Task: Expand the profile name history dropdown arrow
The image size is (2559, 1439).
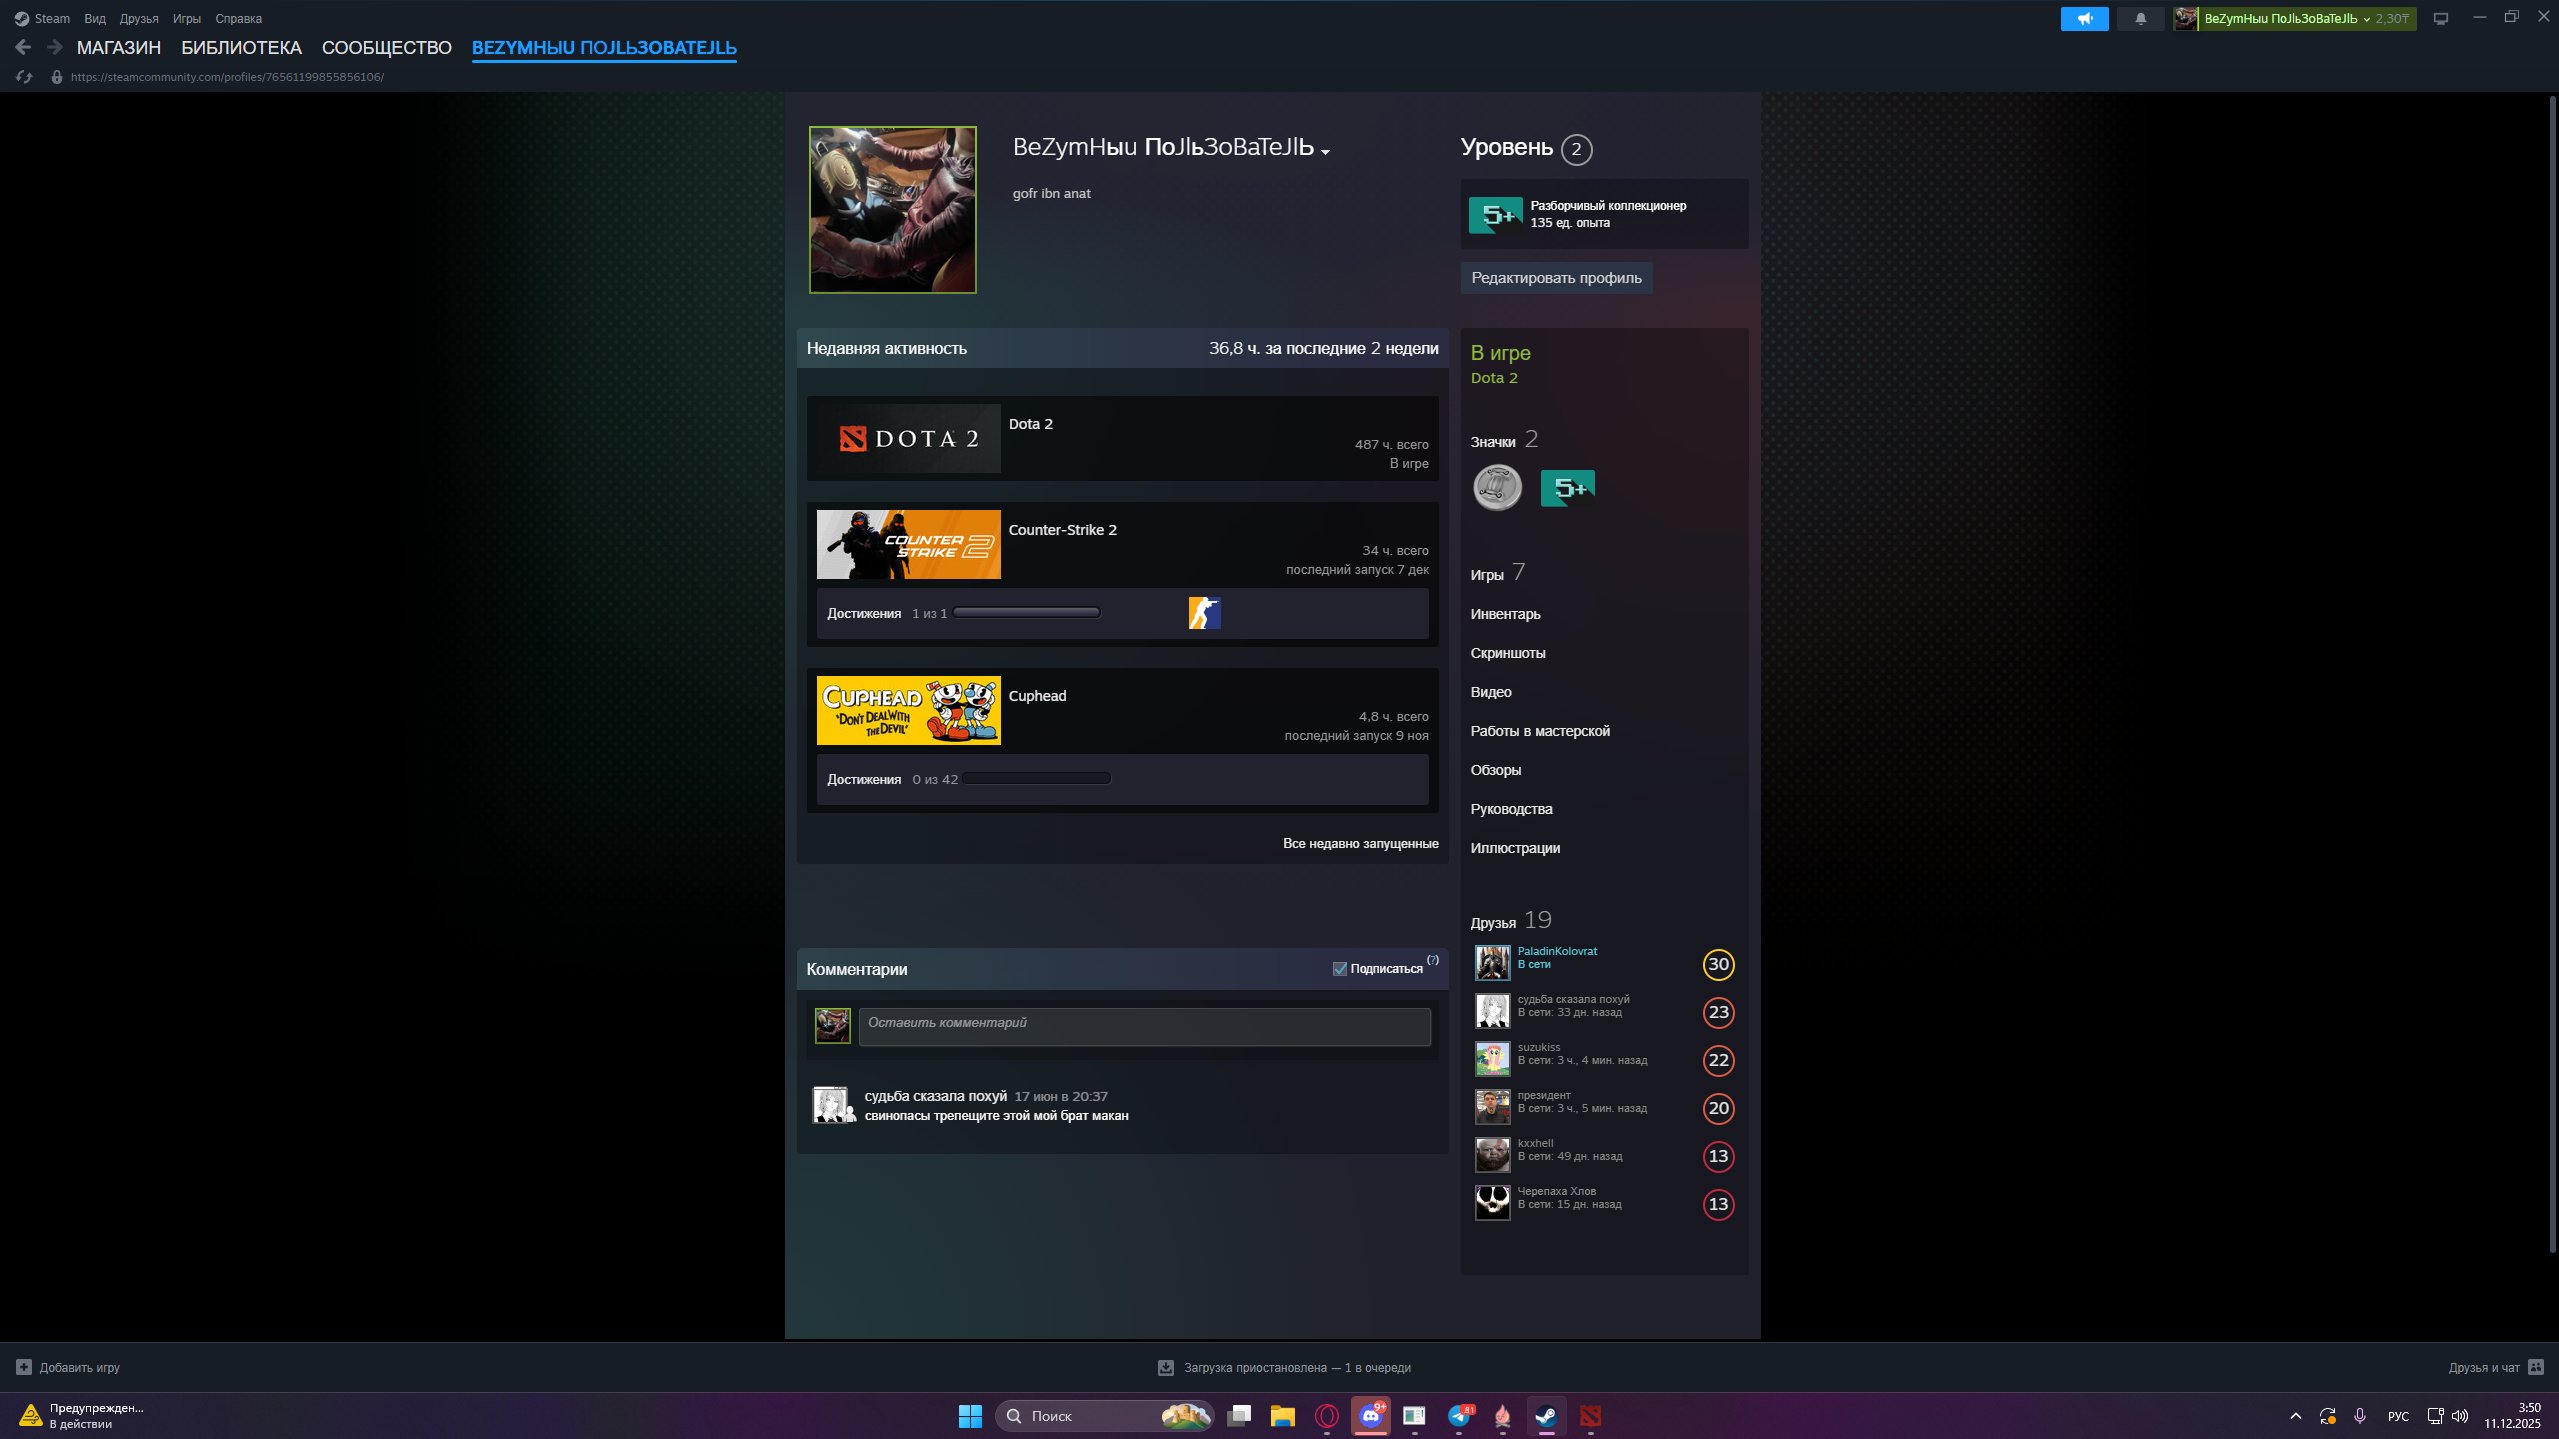Action: pyautogui.click(x=1325, y=152)
